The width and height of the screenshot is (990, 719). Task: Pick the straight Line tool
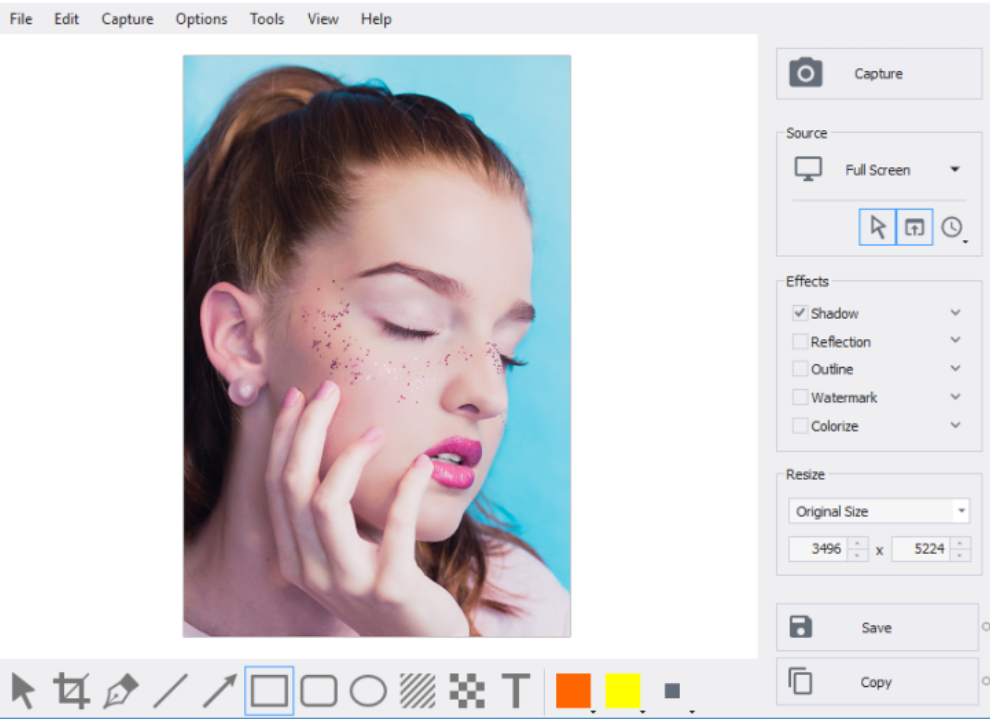click(170, 691)
